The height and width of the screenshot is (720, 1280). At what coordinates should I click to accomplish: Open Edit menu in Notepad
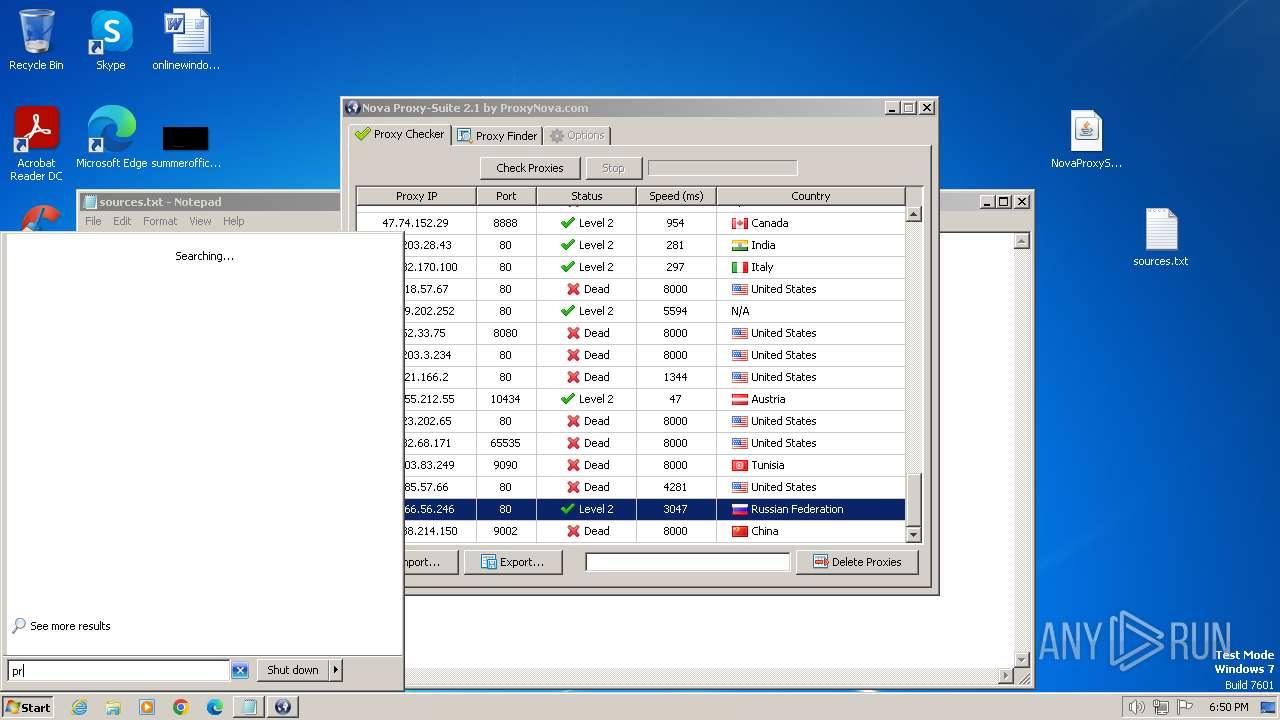click(122, 221)
